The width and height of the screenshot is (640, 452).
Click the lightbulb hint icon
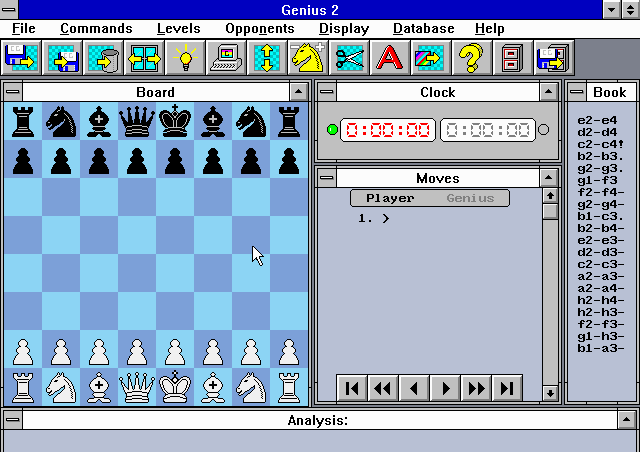coord(185,59)
